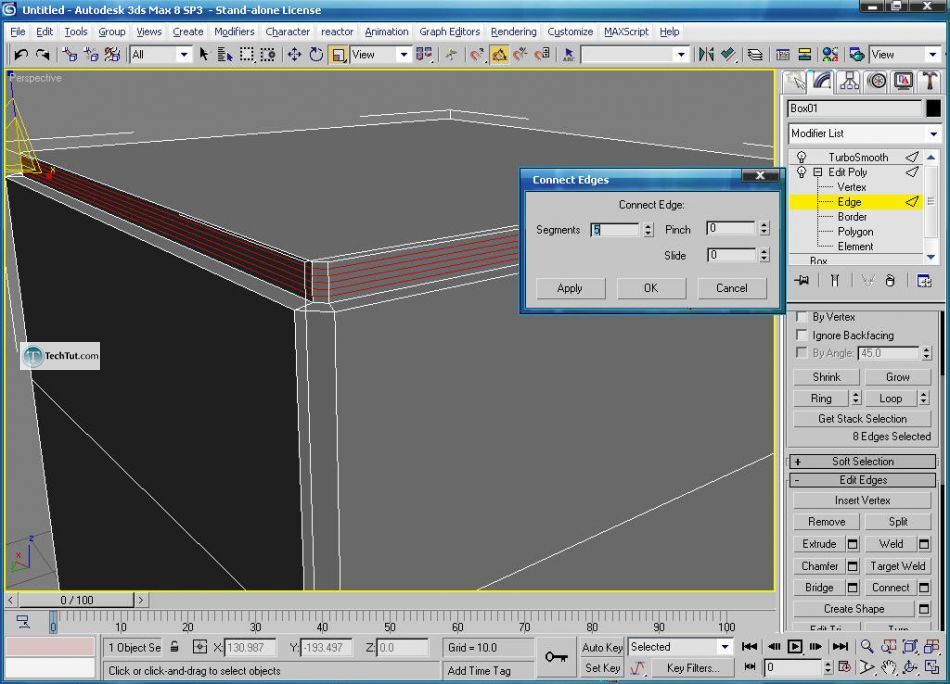
Task: Select the Select Object arrow tool
Action: click(204, 55)
